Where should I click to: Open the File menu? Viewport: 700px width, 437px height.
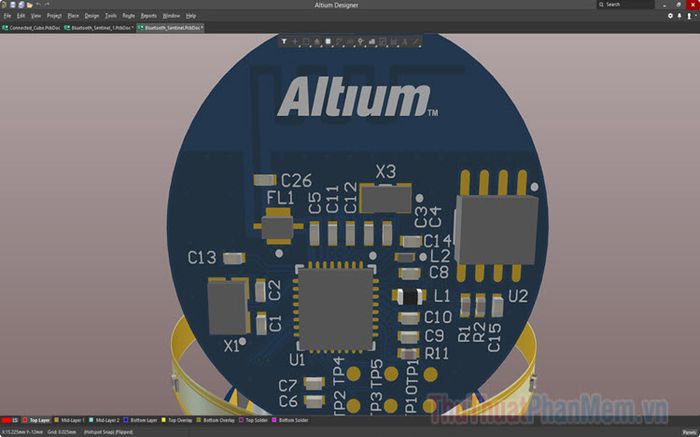click(7, 16)
